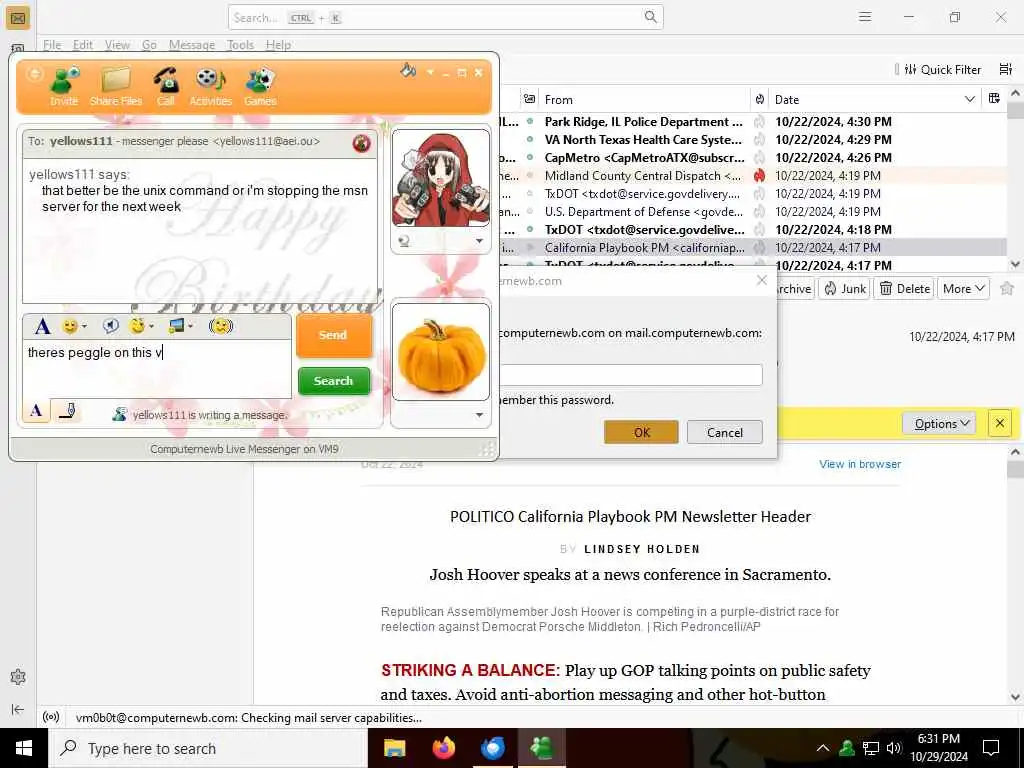
Task: Open Thunderbird settings gear in sidebar
Action: 18,676
